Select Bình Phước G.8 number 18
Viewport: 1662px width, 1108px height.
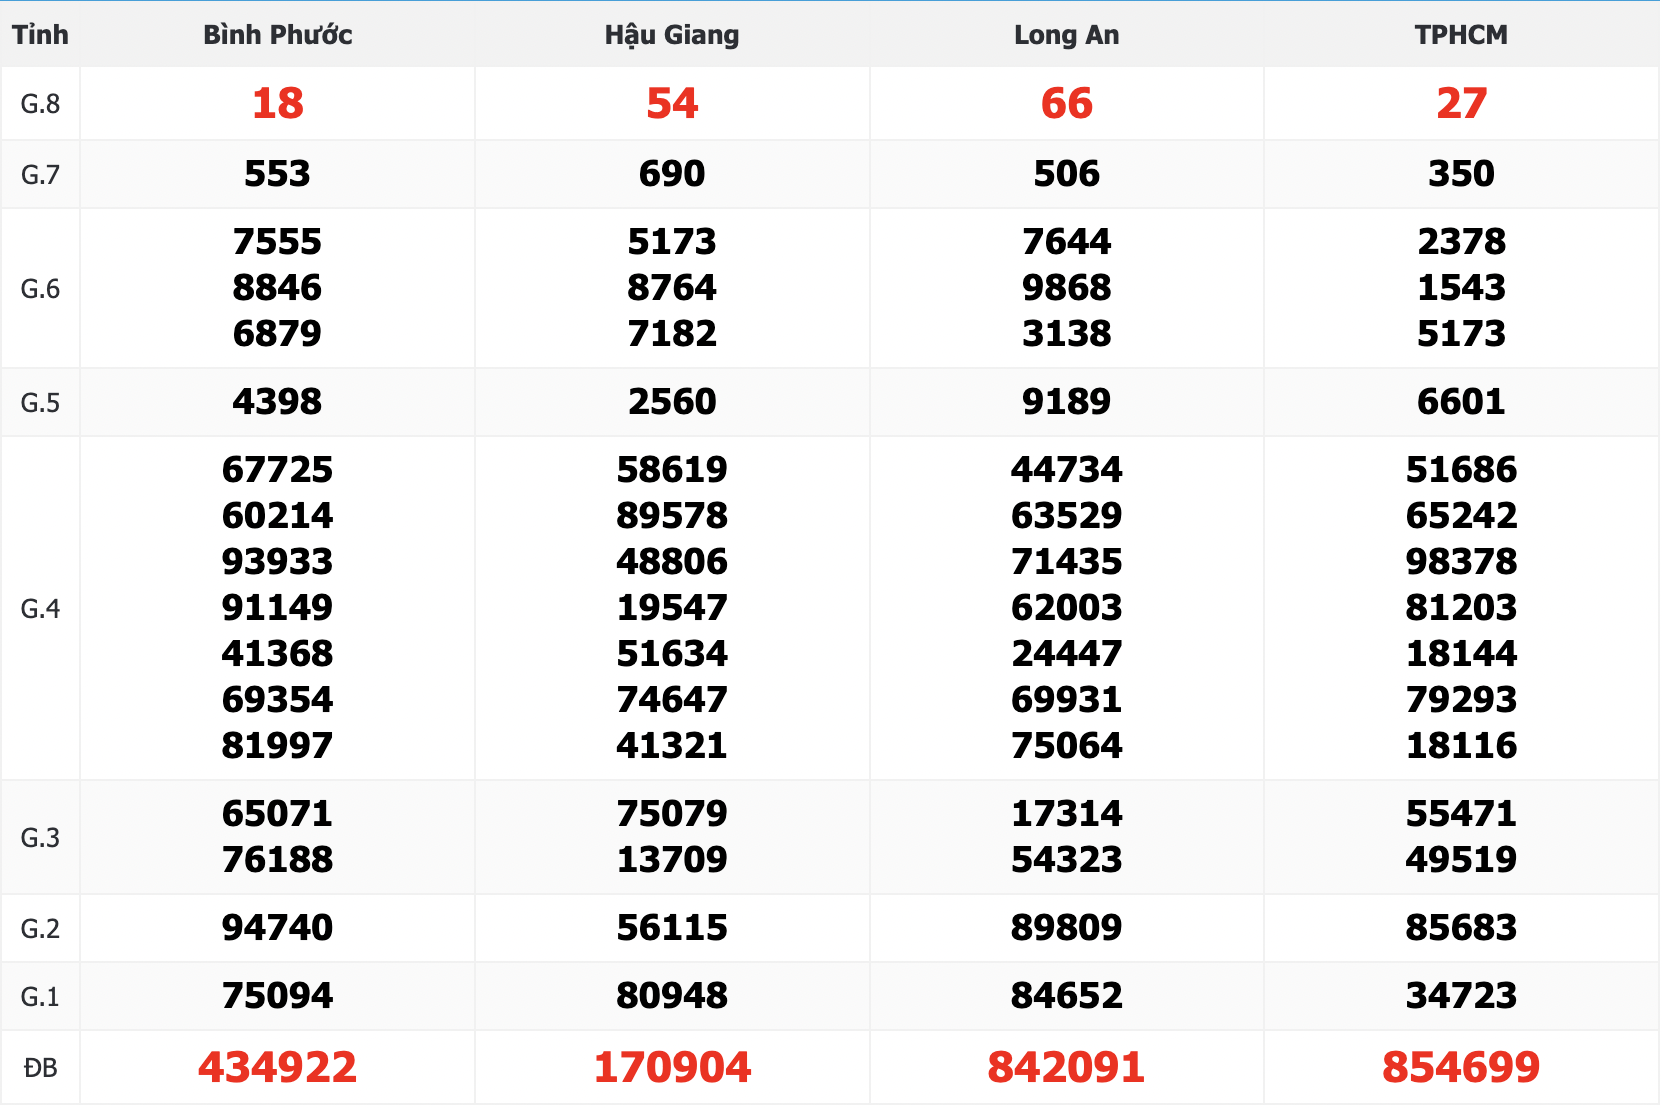[x=277, y=104]
